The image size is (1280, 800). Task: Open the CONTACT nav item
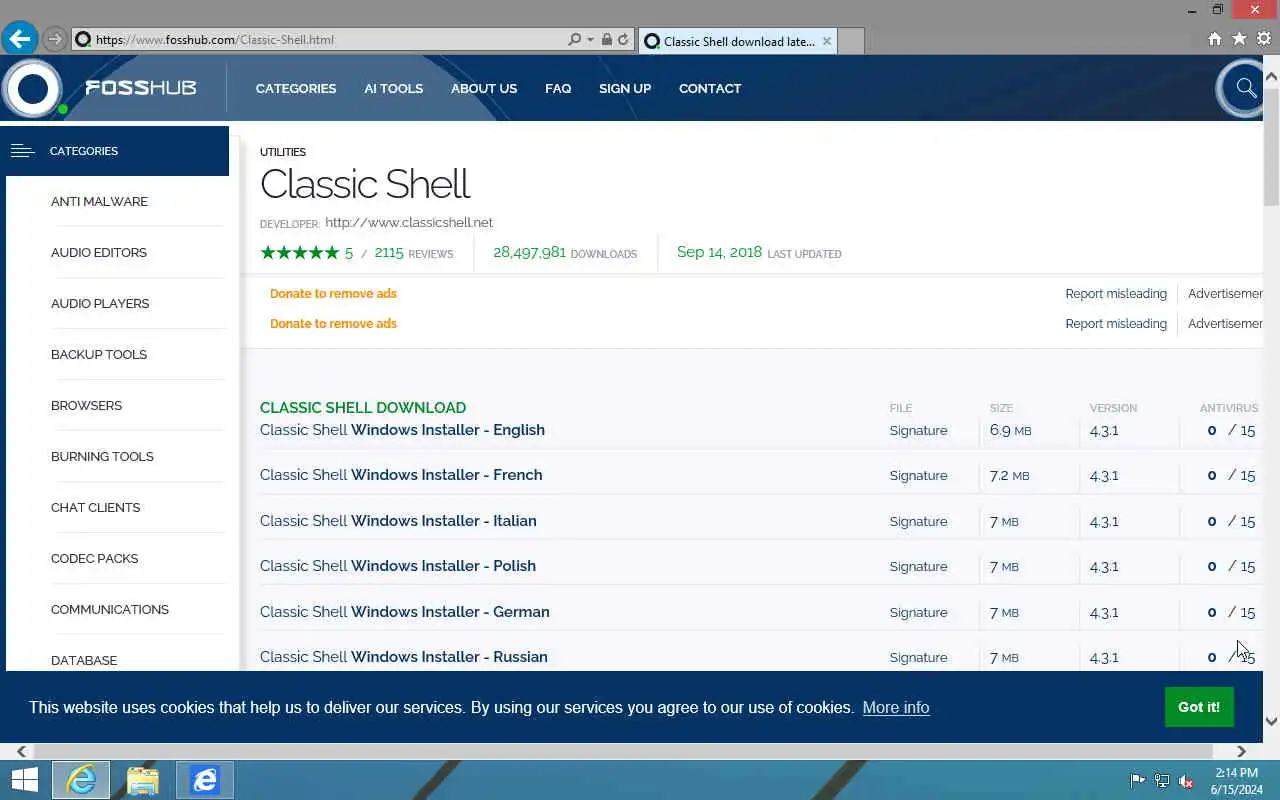click(710, 88)
